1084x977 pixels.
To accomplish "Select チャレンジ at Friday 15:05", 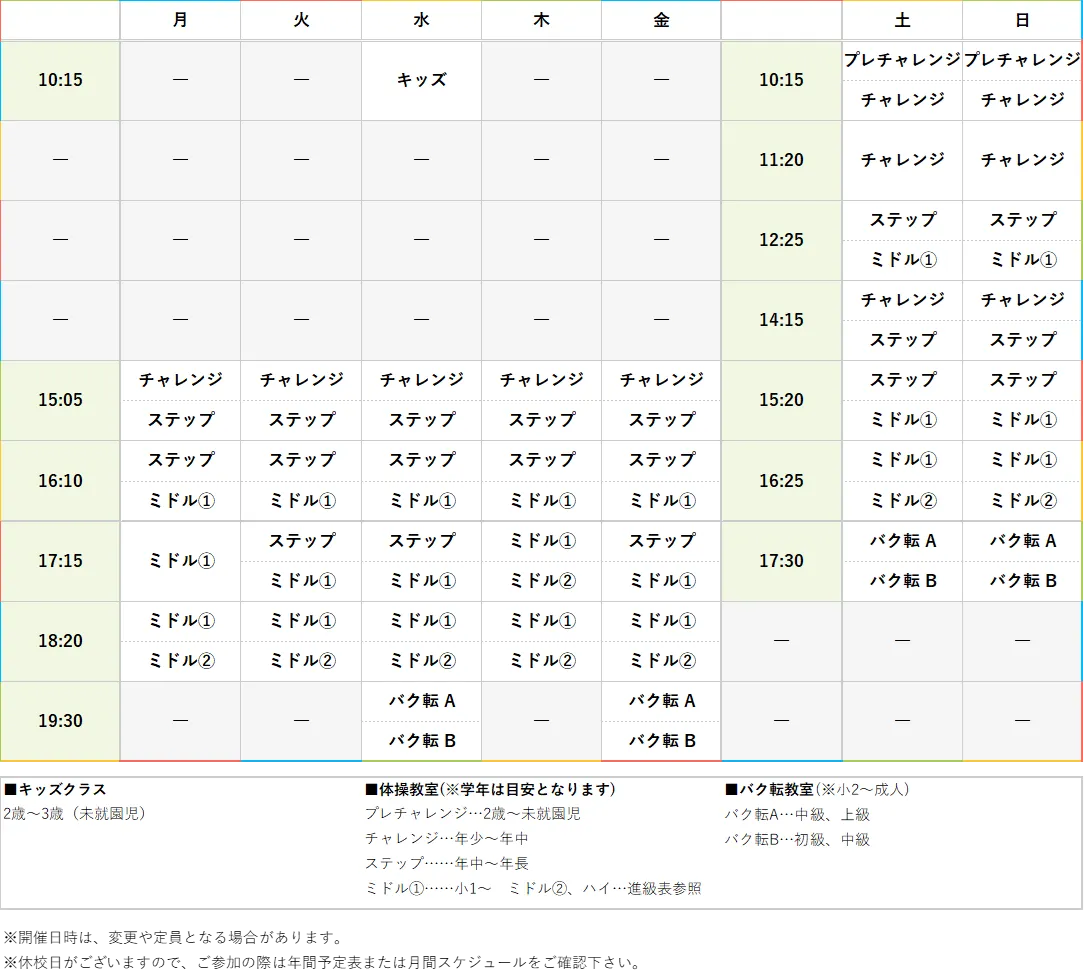I will 660,380.
